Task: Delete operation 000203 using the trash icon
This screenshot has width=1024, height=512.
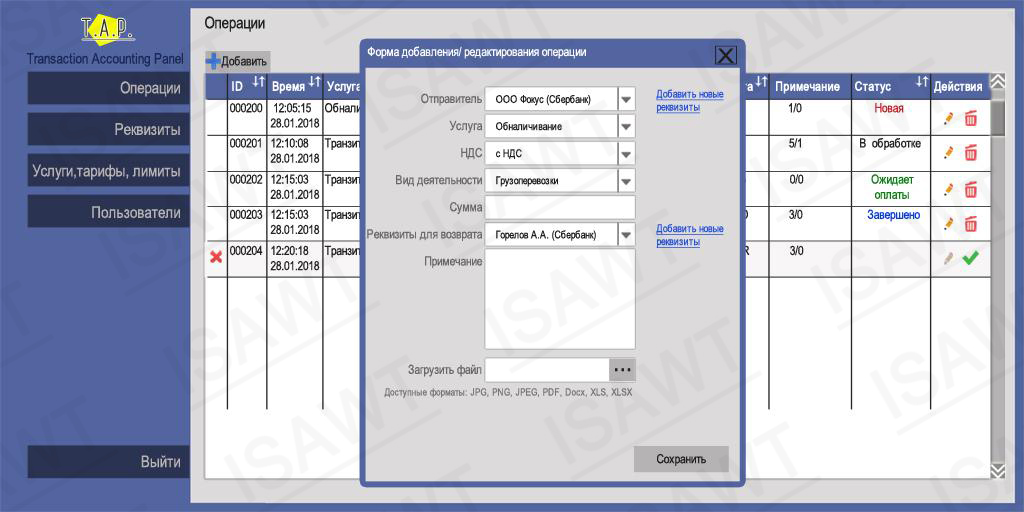Action: pos(970,223)
